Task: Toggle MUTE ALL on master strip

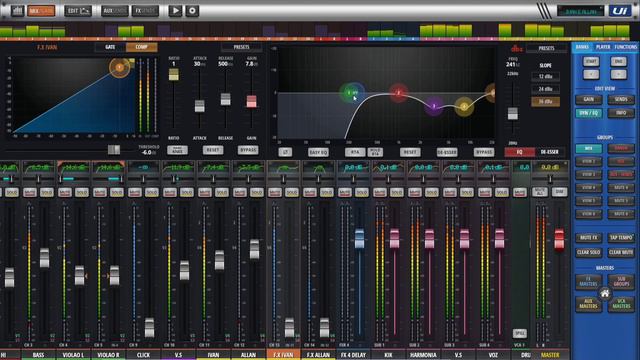Action: tap(540, 192)
